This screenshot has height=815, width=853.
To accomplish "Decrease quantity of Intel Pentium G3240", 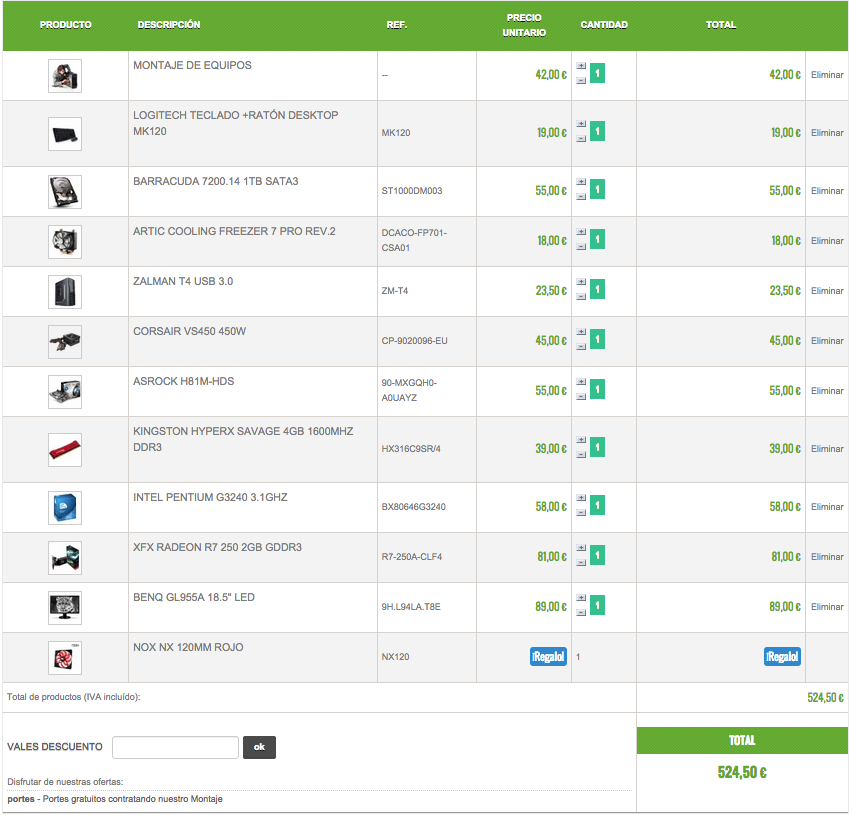I will pos(581,513).
